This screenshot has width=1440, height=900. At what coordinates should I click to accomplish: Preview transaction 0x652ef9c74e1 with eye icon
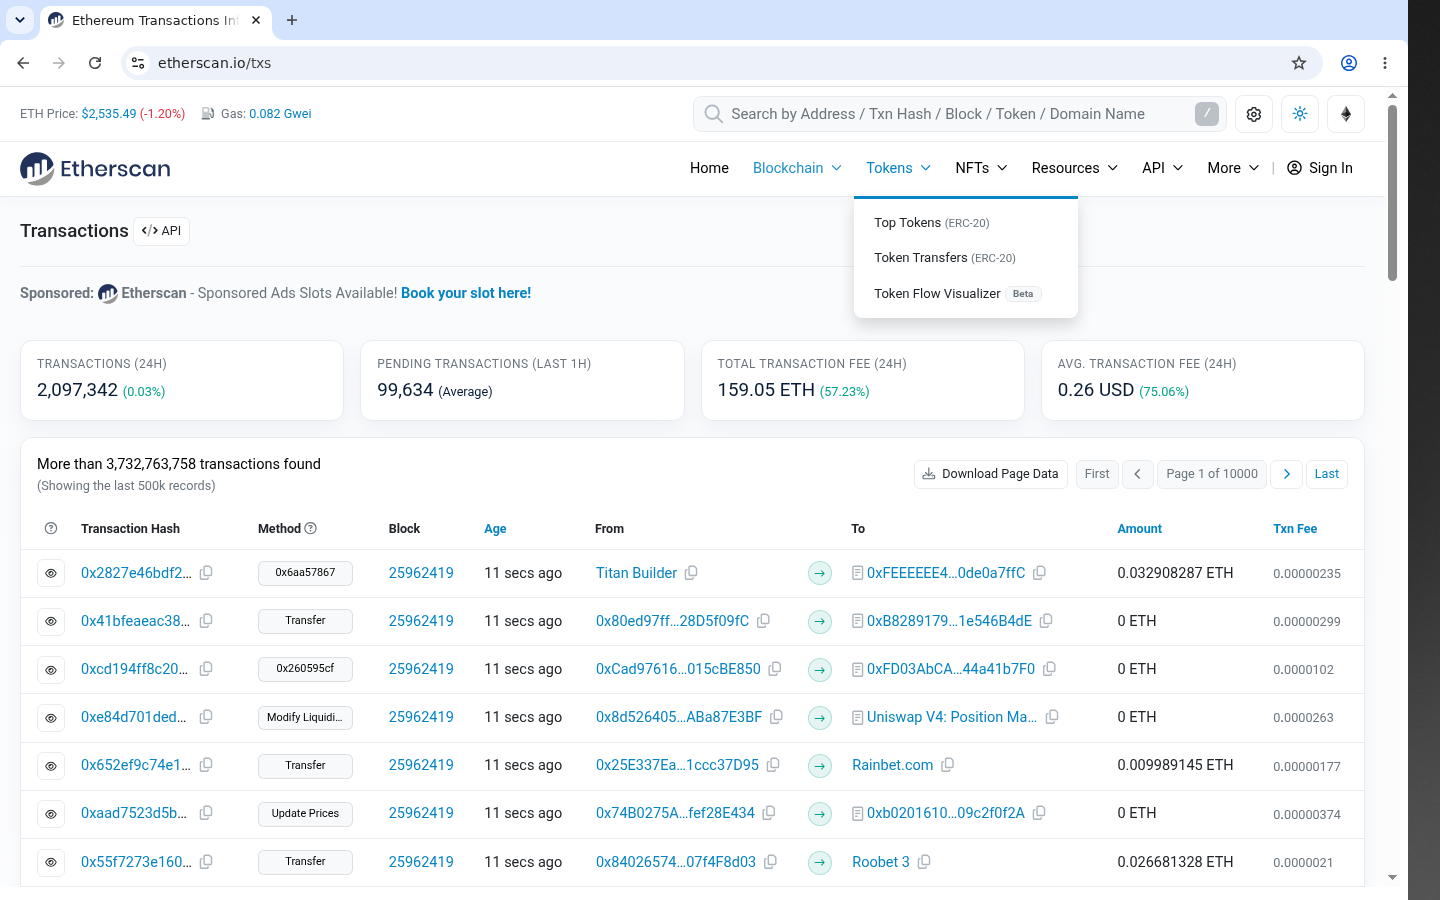pyautogui.click(x=51, y=765)
